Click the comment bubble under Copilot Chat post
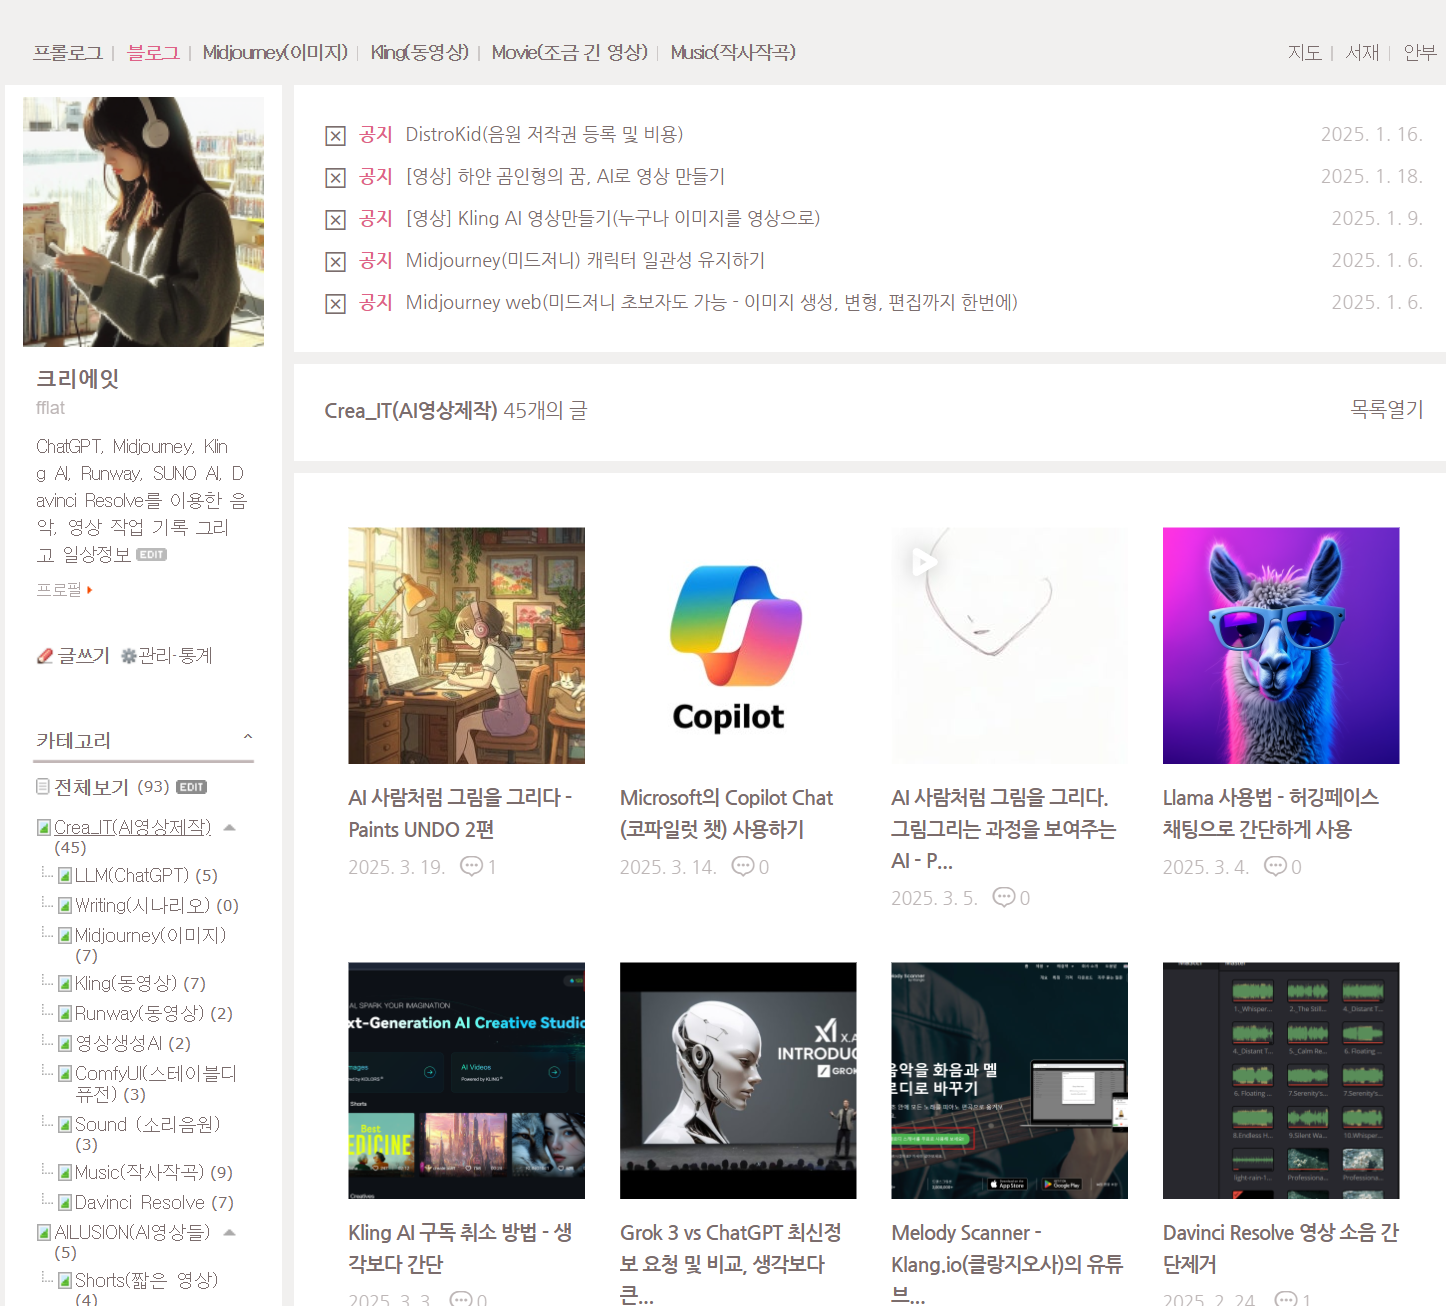The image size is (1446, 1306). pos(743,866)
